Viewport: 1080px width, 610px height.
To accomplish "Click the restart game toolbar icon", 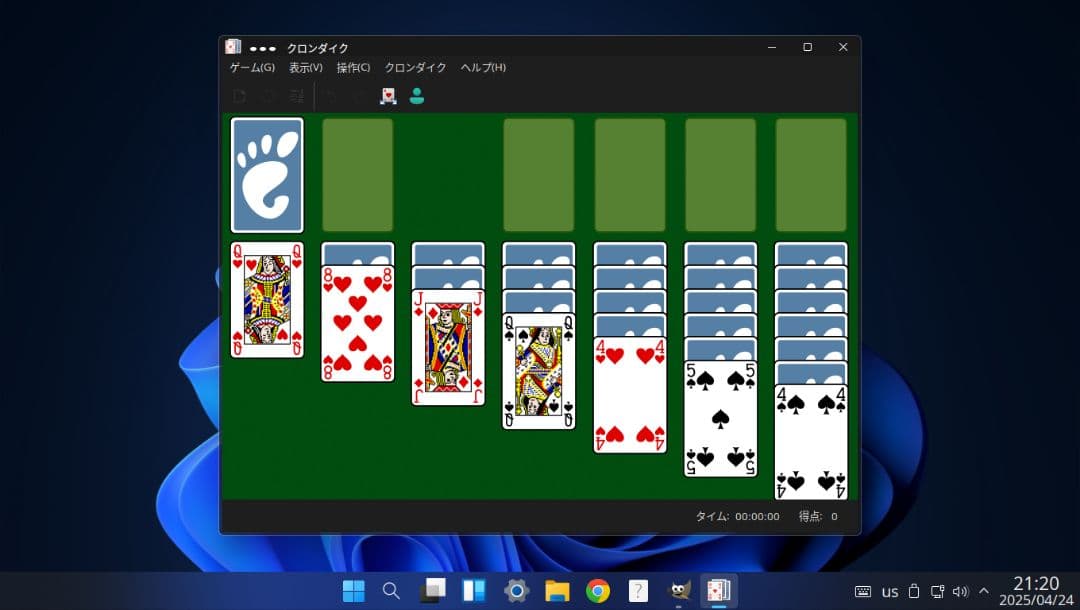I will 268,95.
